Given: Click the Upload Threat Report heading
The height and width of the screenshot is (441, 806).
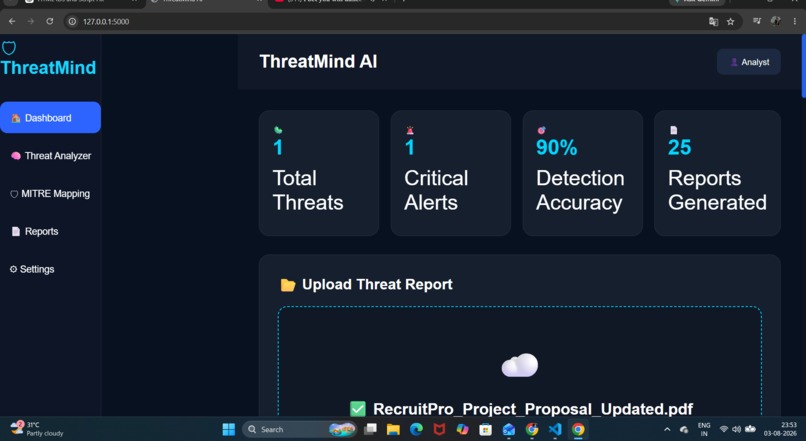Looking at the screenshot, I should tap(377, 284).
